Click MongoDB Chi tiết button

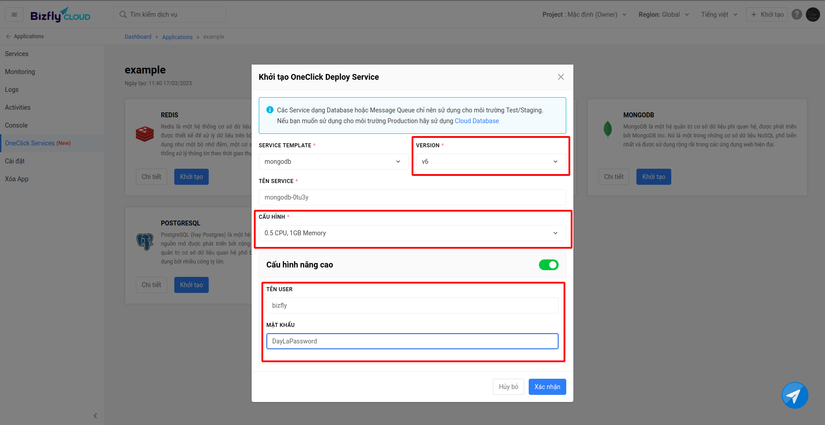613,177
